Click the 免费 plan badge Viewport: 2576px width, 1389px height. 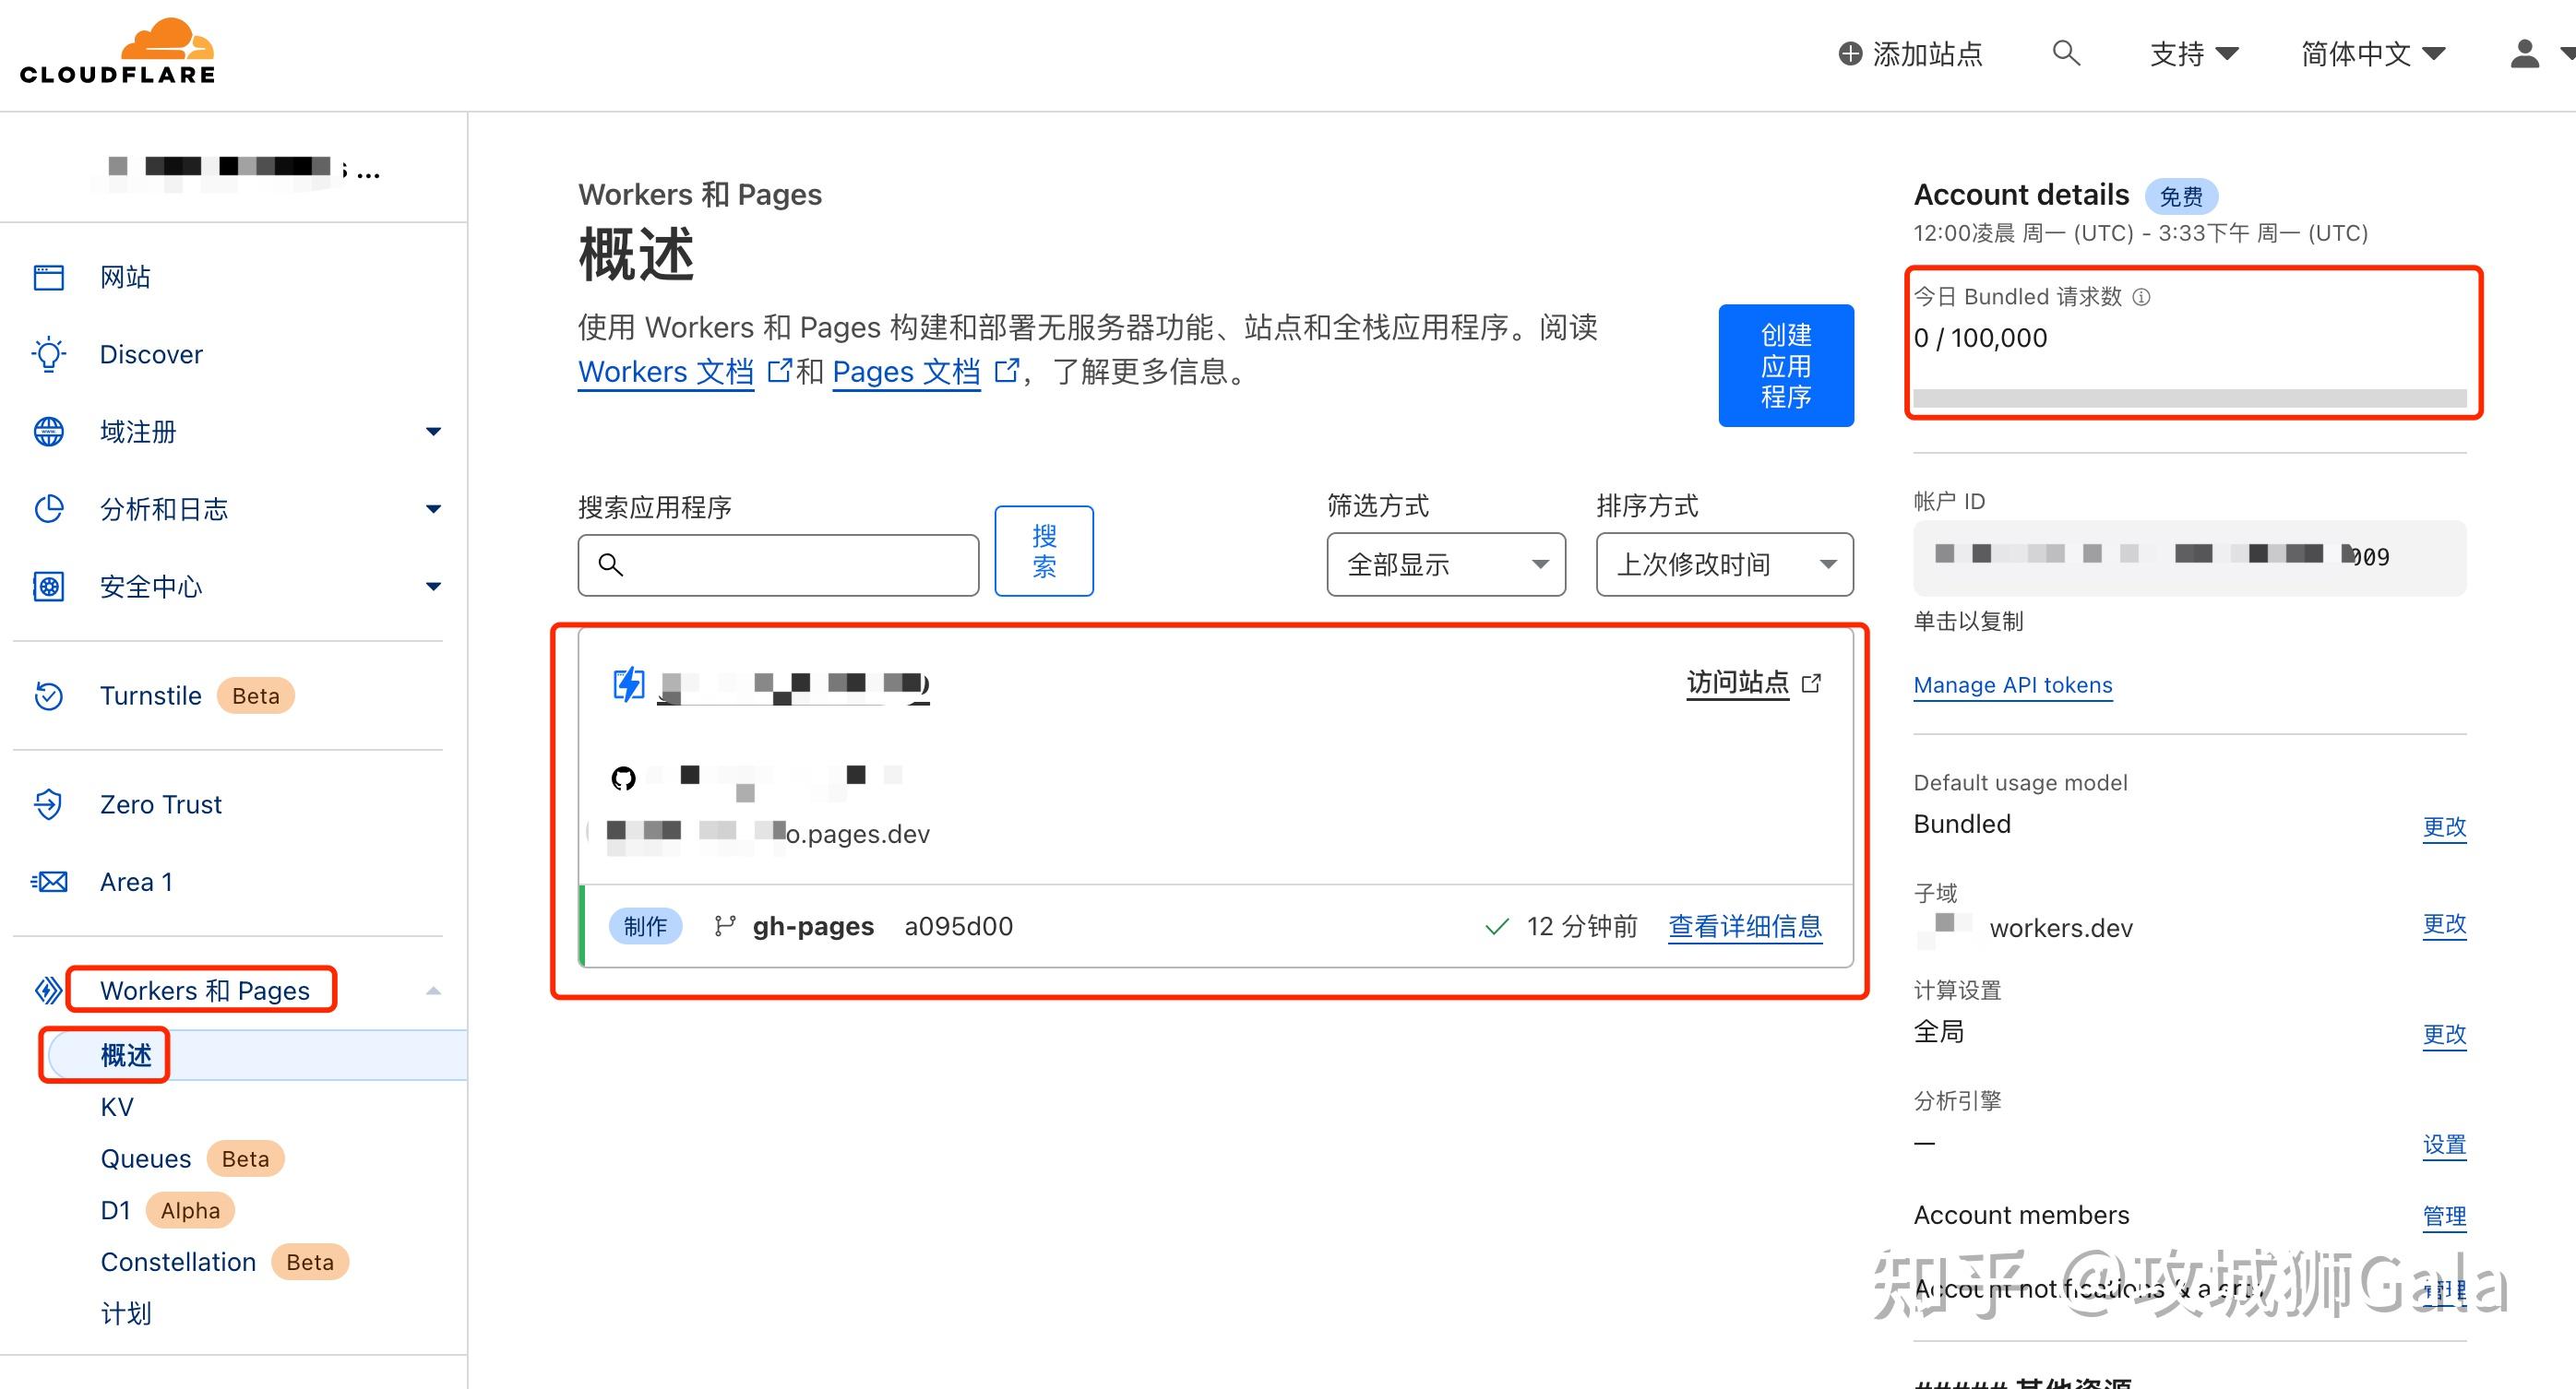pyautogui.click(x=2181, y=196)
